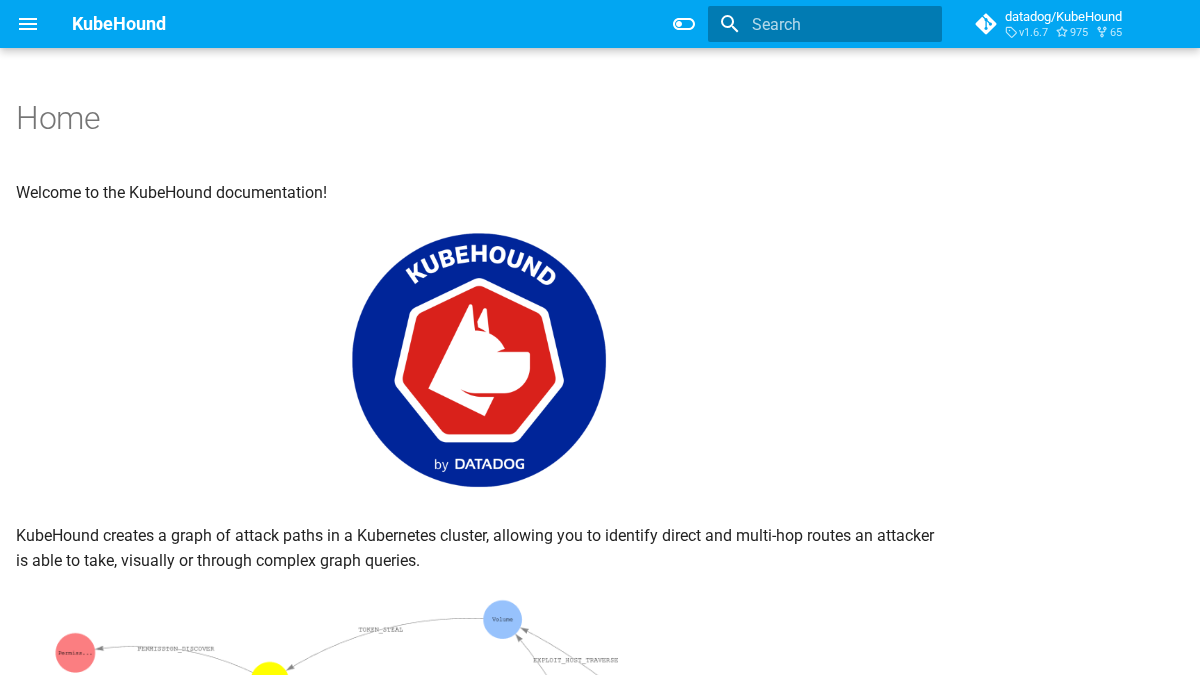Click the KubeHound site title
This screenshot has width=1200, height=675.
(x=119, y=24)
